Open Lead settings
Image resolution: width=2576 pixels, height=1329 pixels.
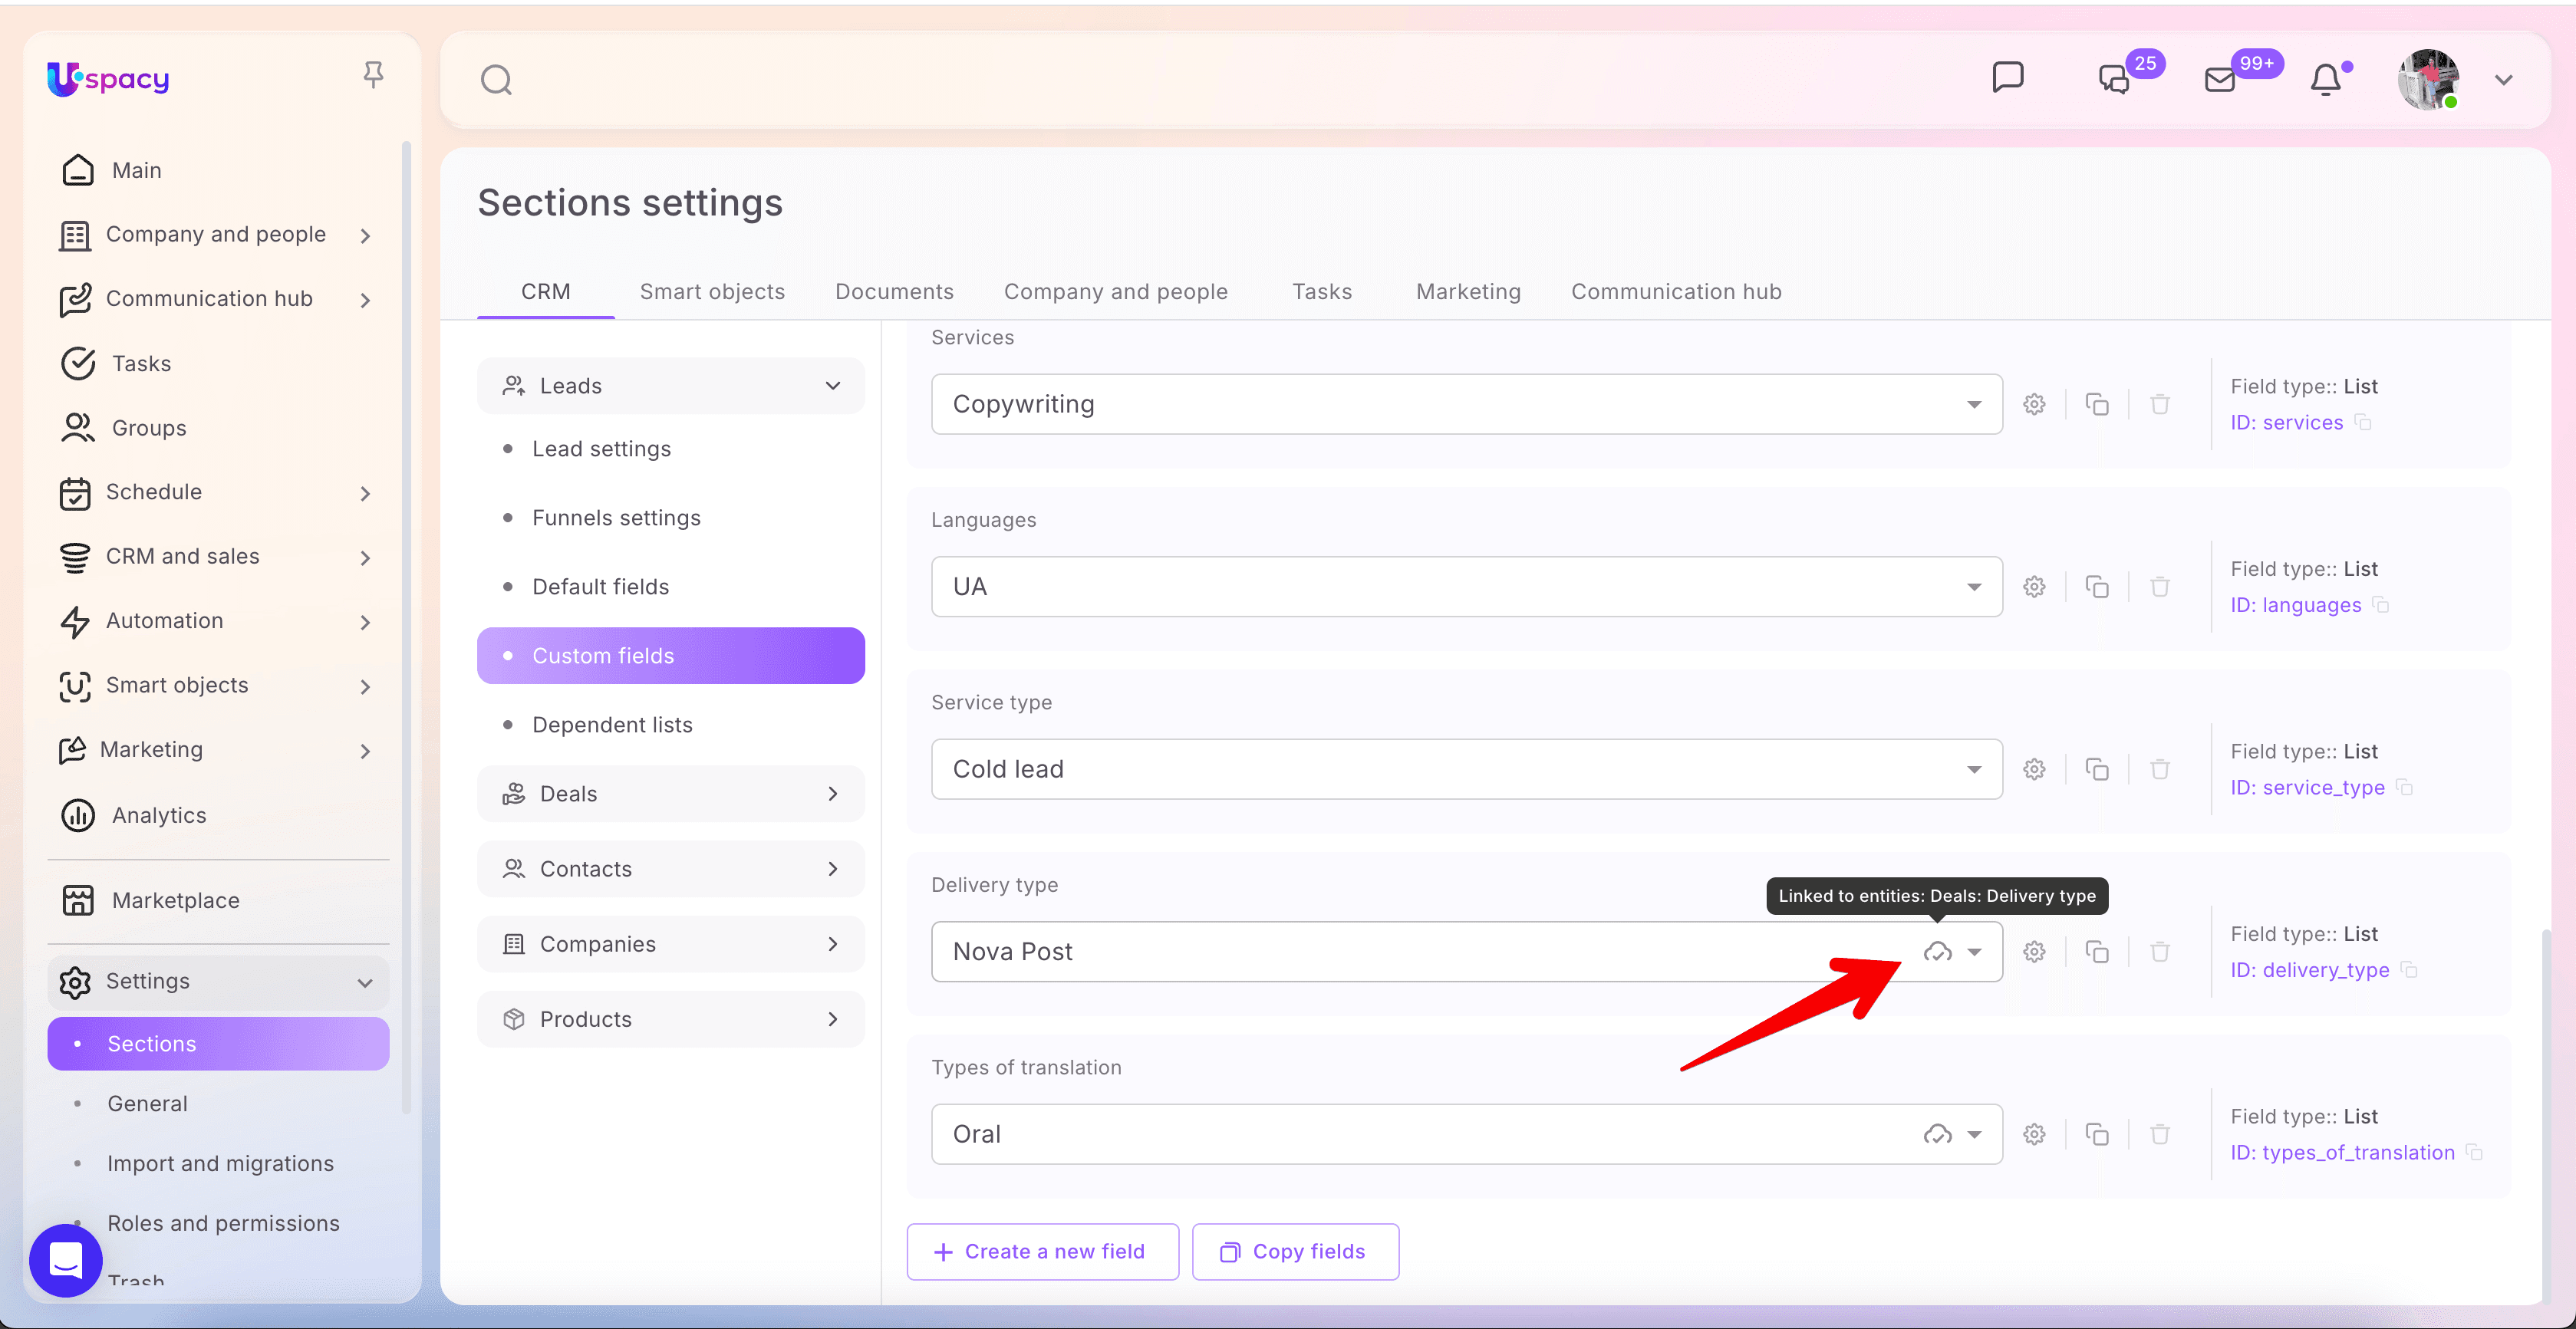point(601,449)
